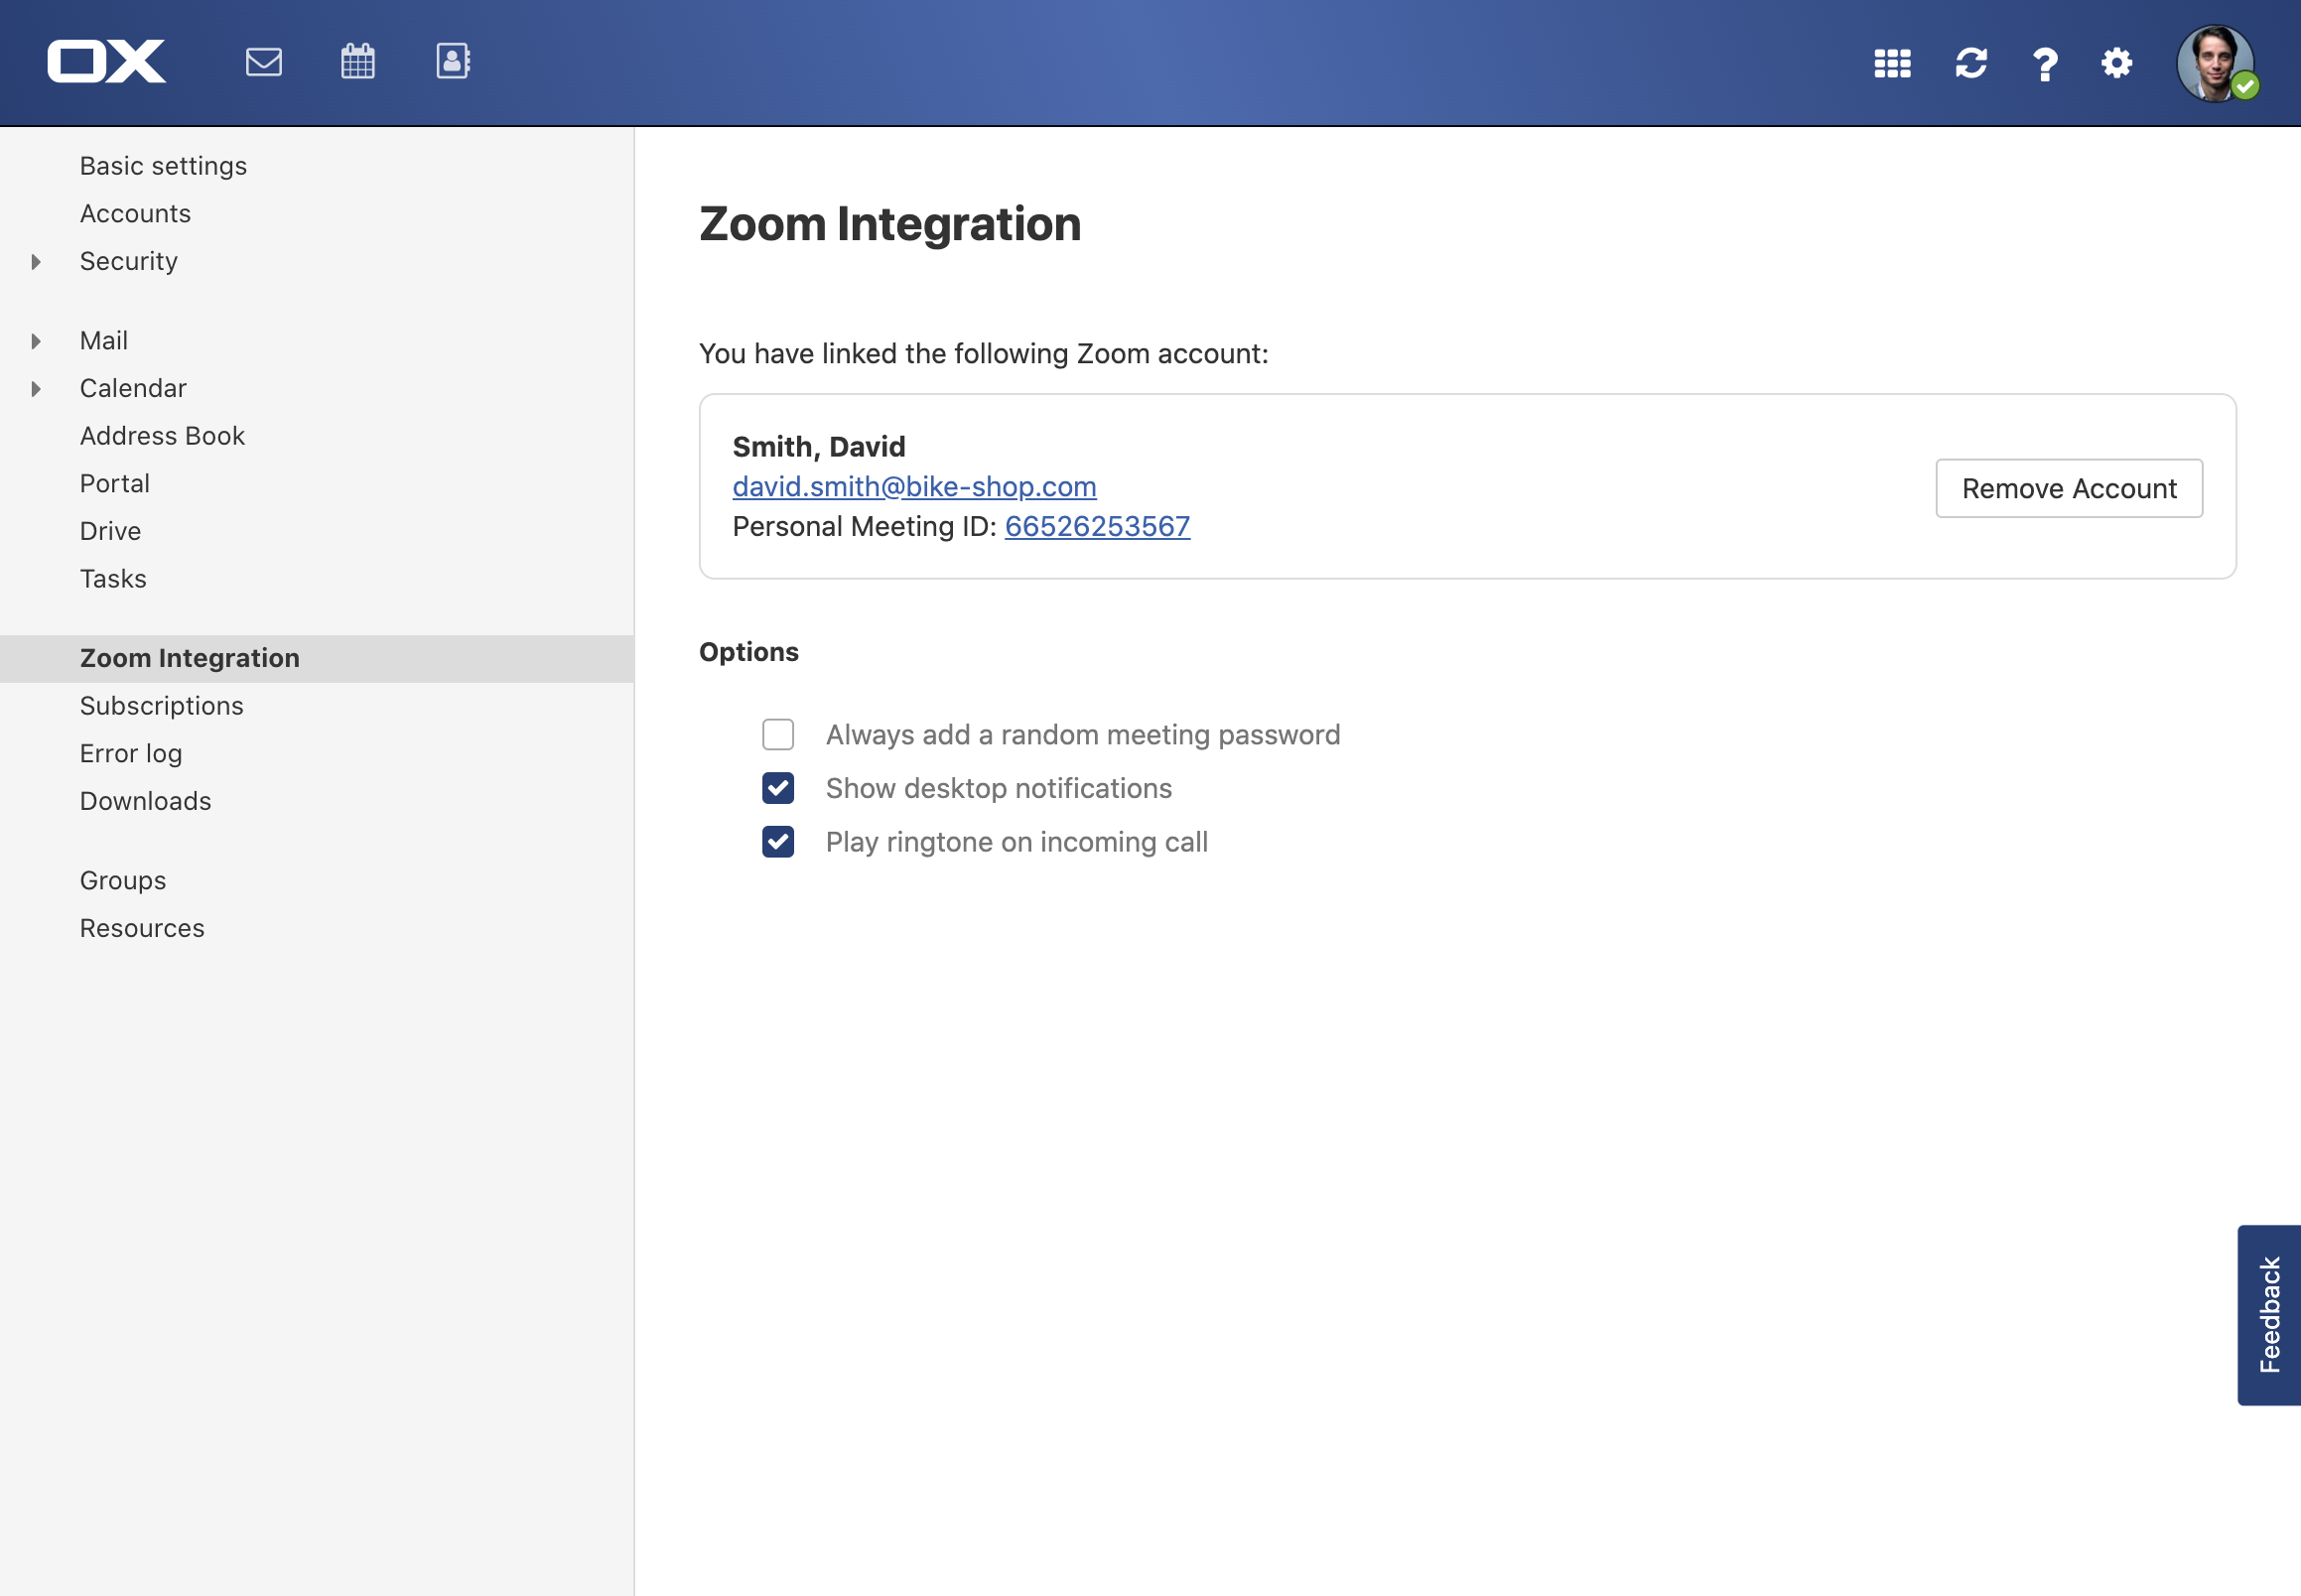Viewport: 2301px width, 1596px height.
Task: Enable always add random meeting password
Action: click(x=778, y=734)
